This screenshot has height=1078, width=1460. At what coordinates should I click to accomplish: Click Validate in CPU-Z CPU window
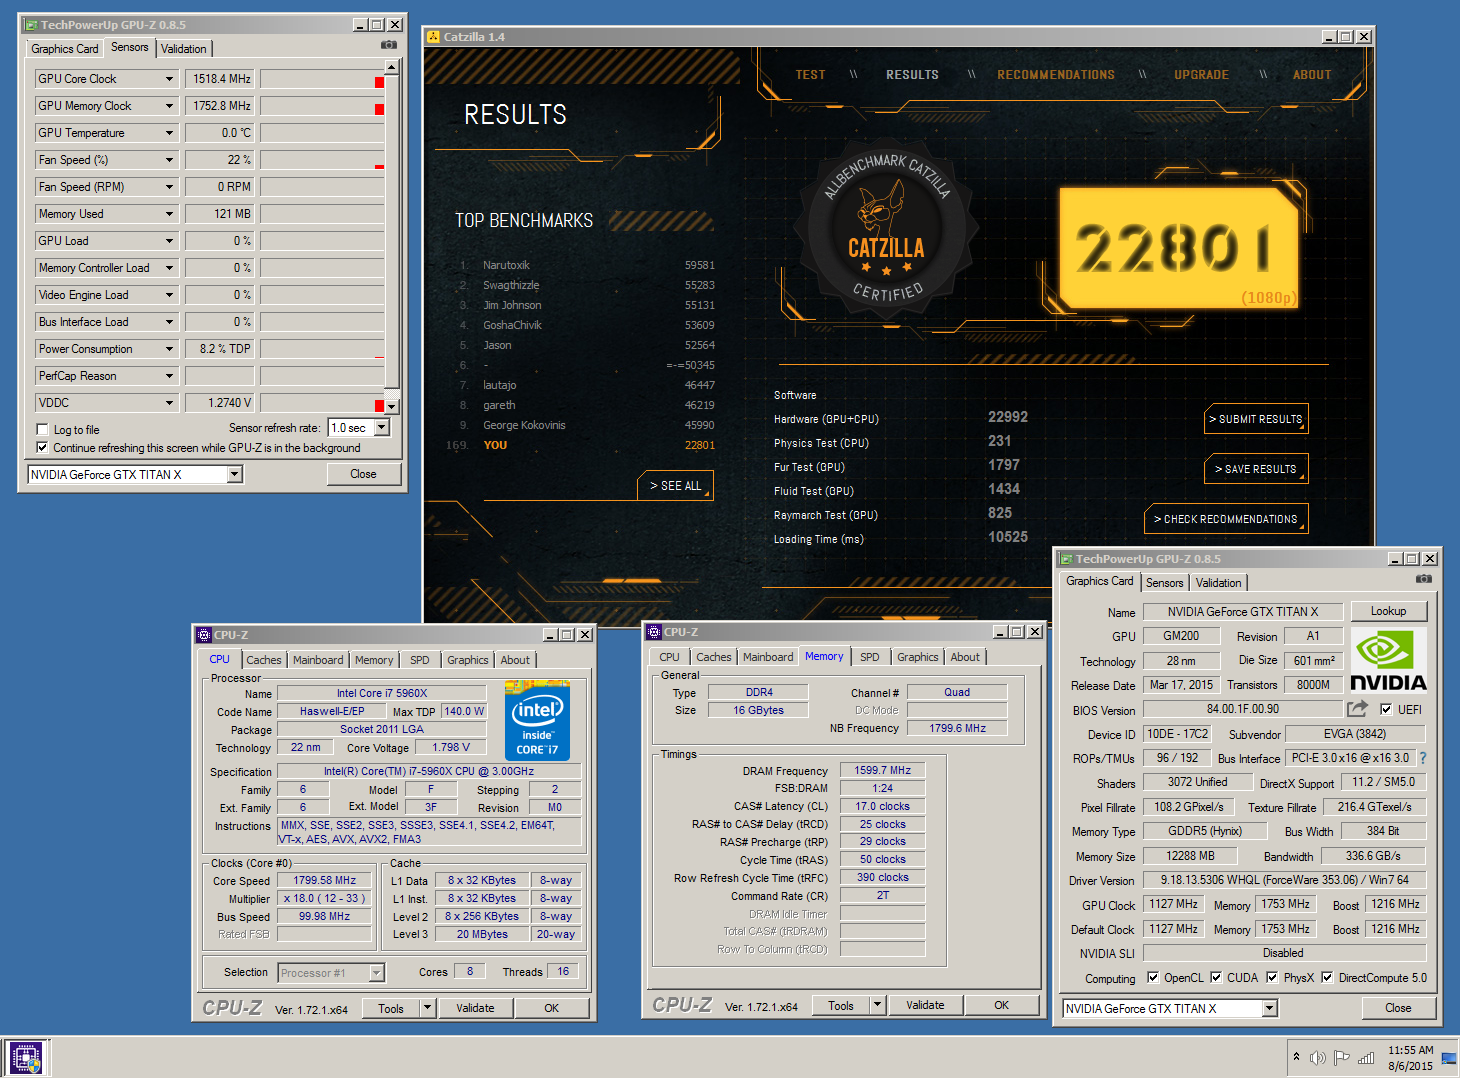pyautogui.click(x=475, y=1008)
